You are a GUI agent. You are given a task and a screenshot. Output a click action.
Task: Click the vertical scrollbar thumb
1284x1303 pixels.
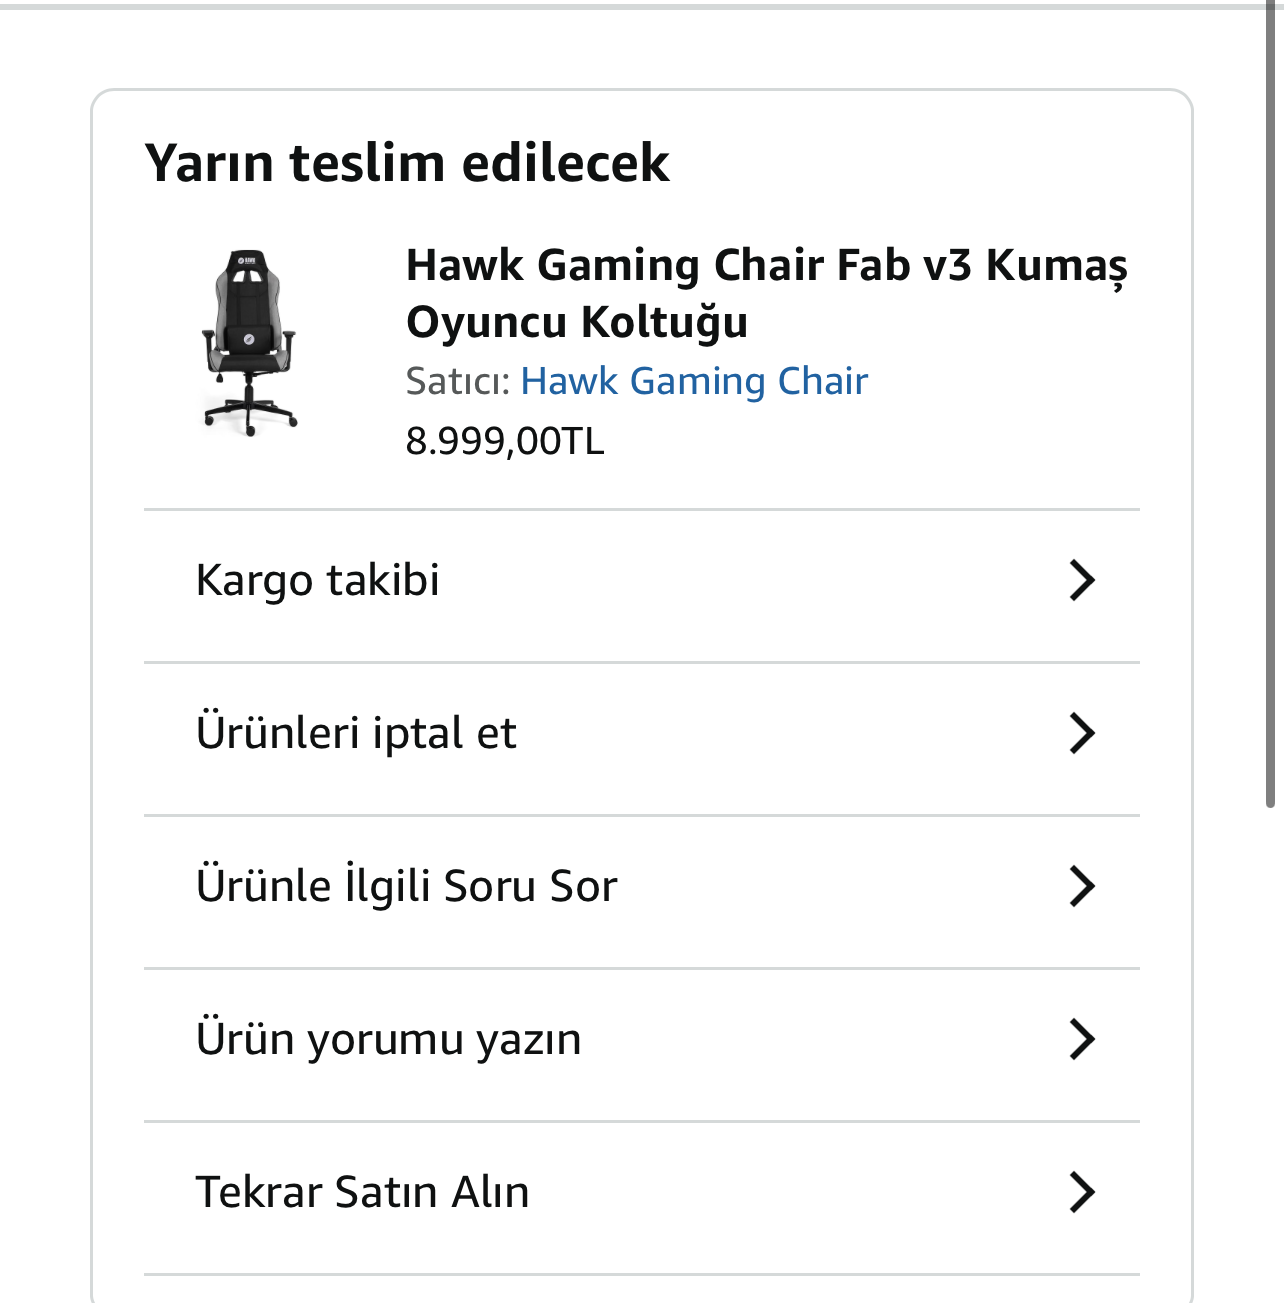coord(1270,400)
